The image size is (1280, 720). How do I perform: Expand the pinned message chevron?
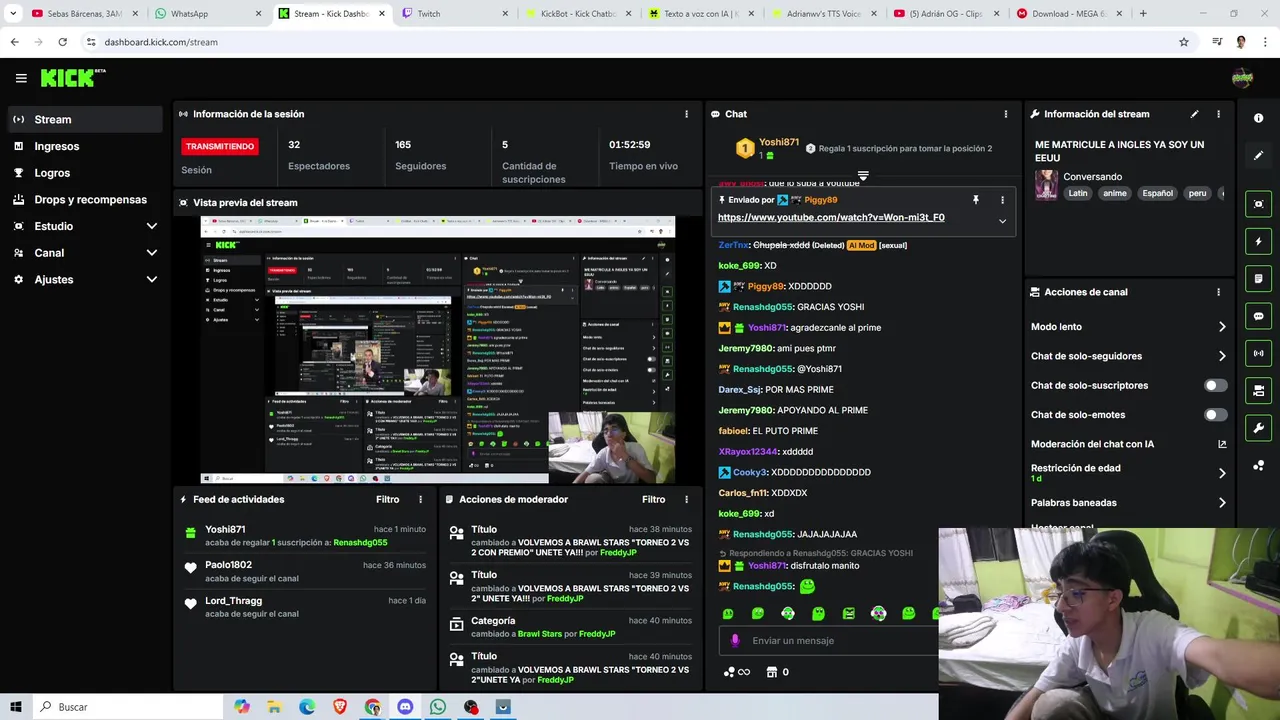(1002, 221)
